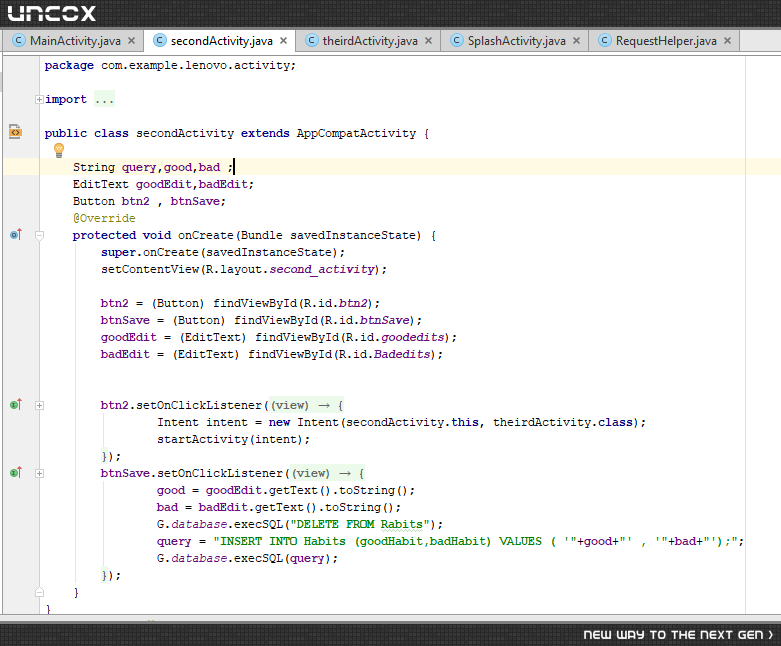Image resolution: width=781 pixels, height=646 pixels.
Task: Close the SplashActivity.java tab
Action: coord(576,41)
